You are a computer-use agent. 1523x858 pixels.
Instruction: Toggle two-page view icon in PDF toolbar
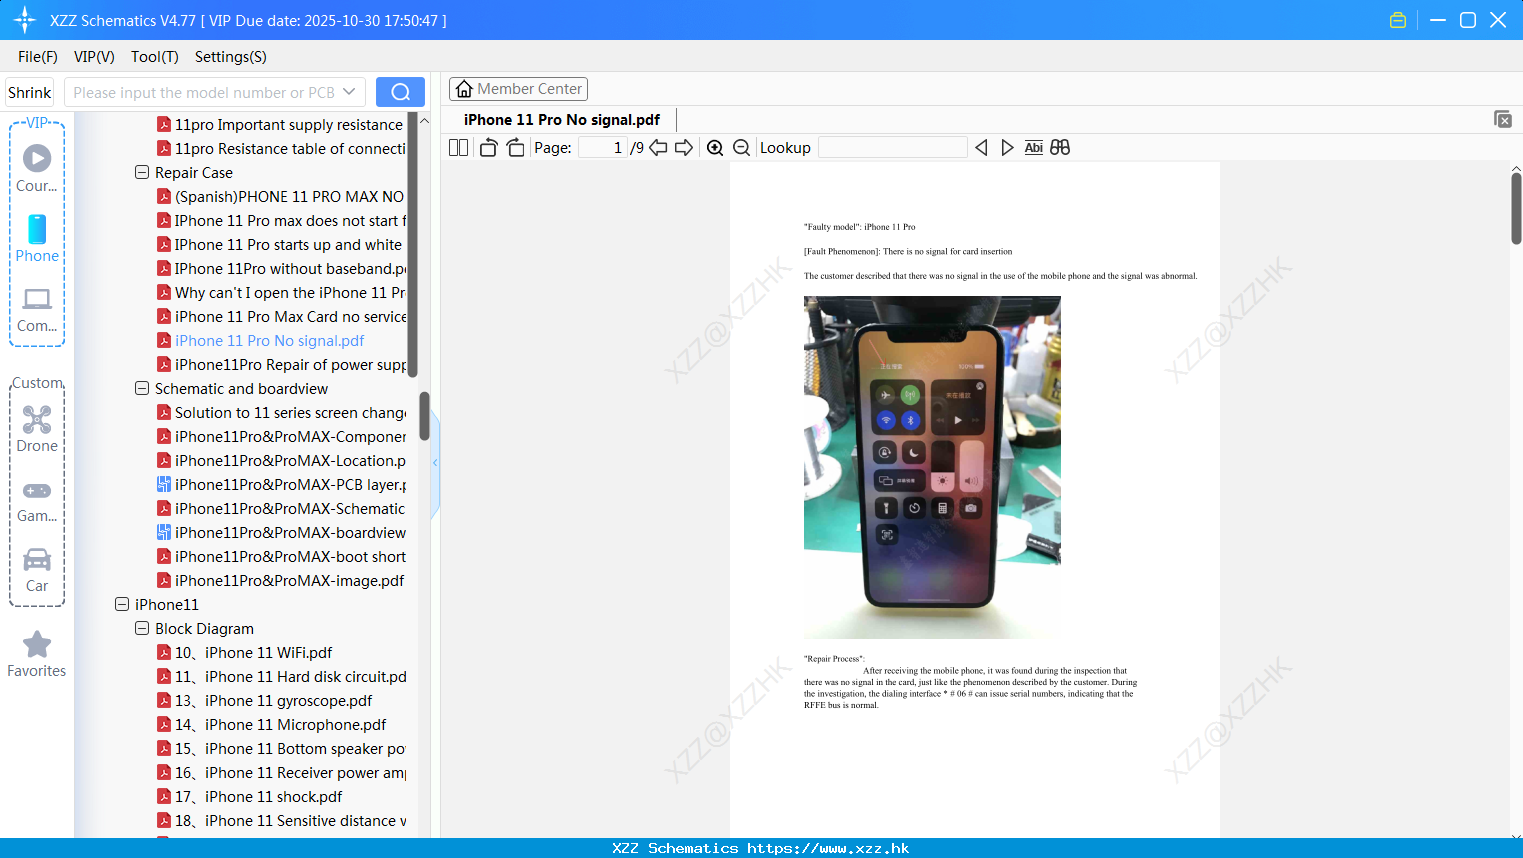[458, 148]
